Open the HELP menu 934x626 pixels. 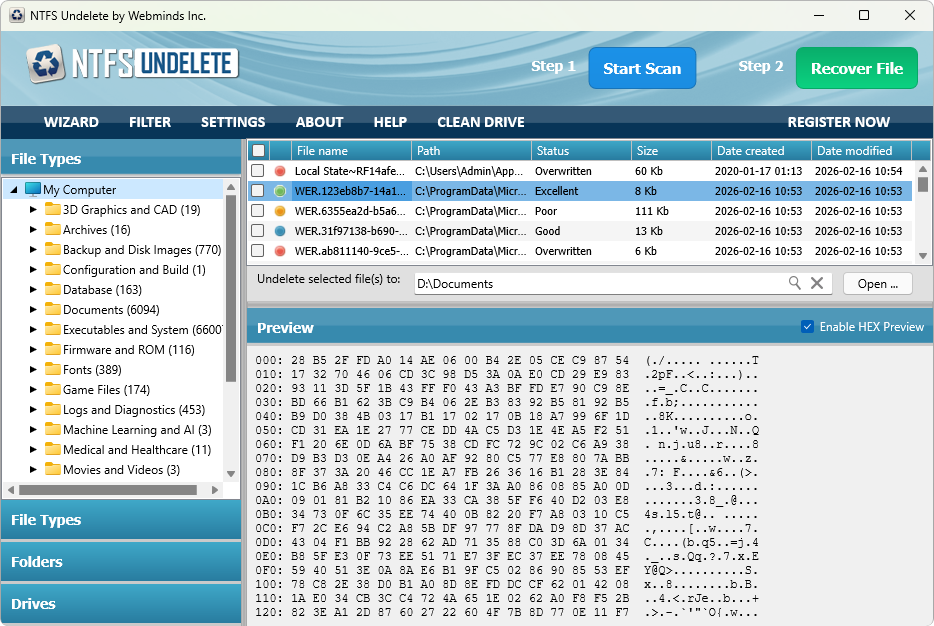390,122
